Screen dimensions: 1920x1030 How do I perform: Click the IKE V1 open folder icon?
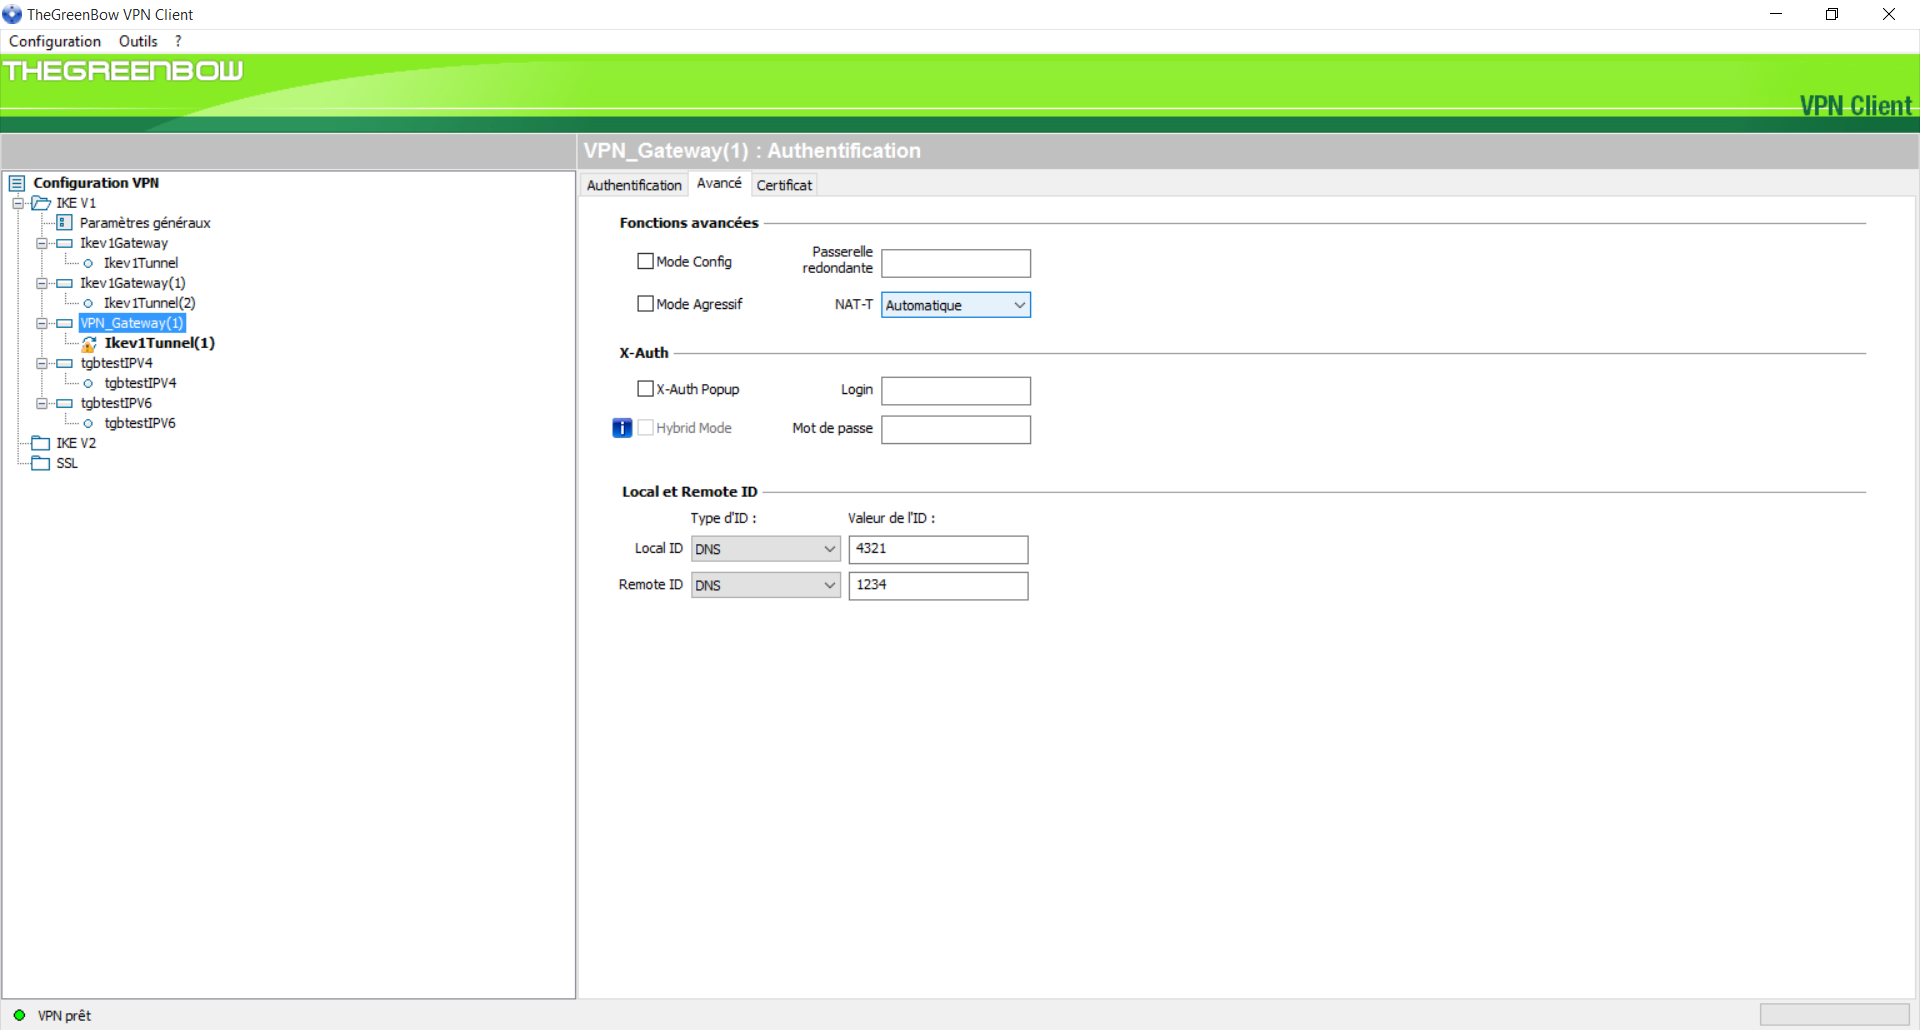coord(41,203)
